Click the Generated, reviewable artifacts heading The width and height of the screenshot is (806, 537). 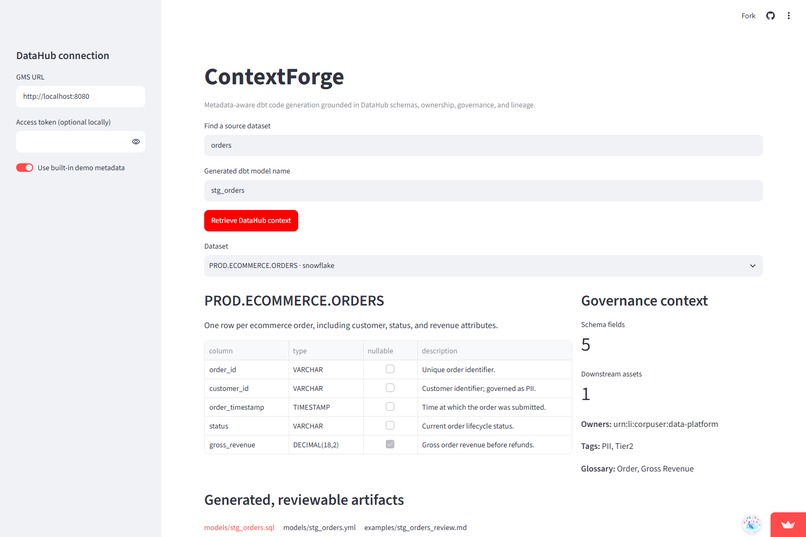point(304,500)
